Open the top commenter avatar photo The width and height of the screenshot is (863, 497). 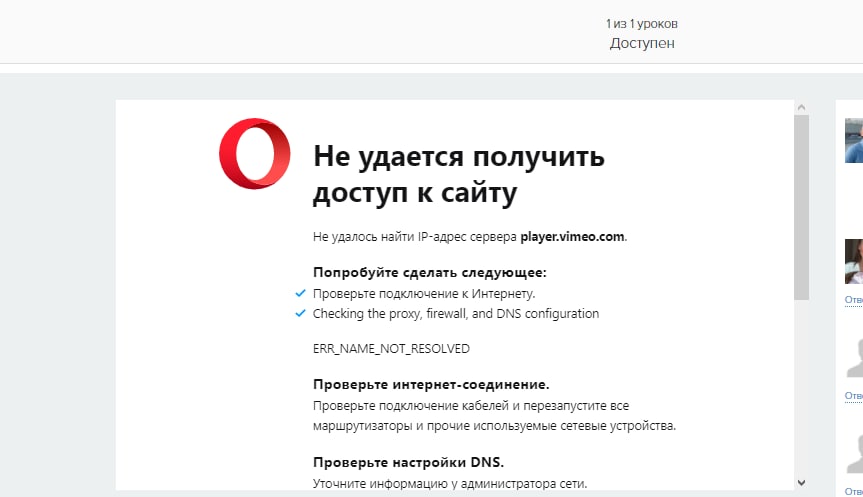854,140
